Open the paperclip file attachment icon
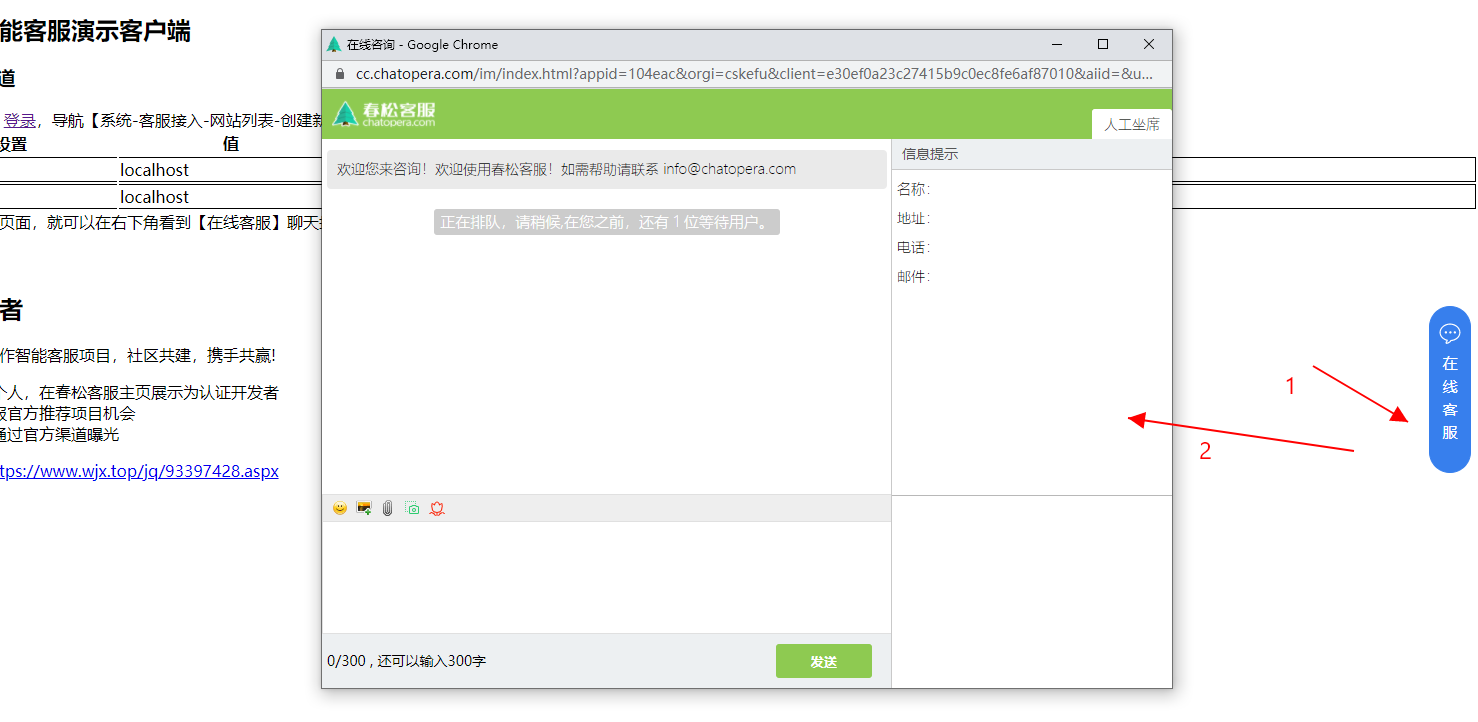 click(387, 509)
